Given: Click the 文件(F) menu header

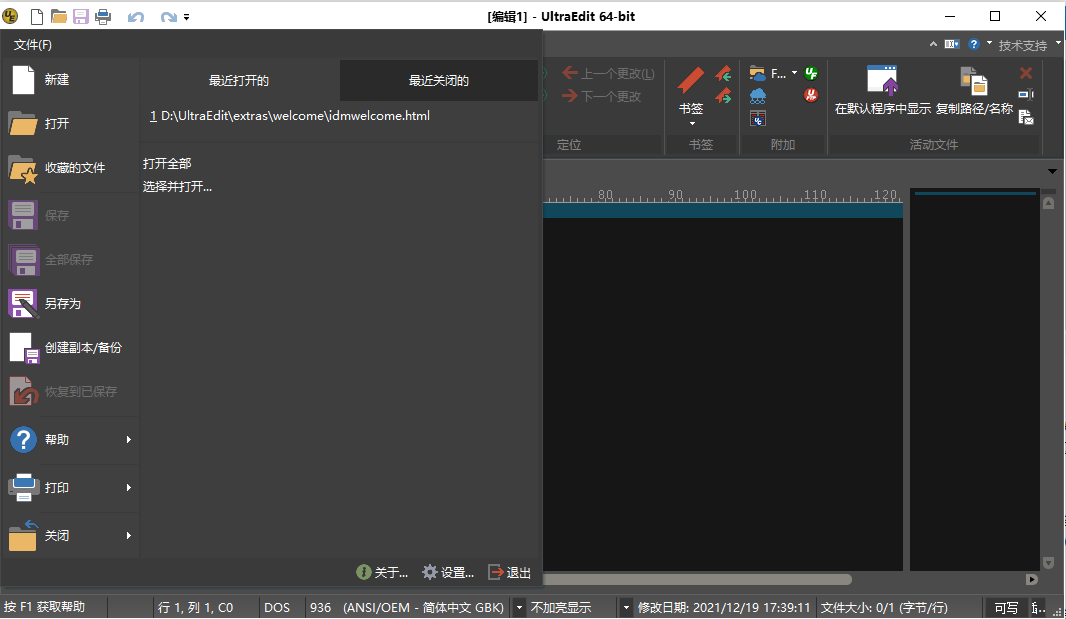Looking at the screenshot, I should point(33,45).
